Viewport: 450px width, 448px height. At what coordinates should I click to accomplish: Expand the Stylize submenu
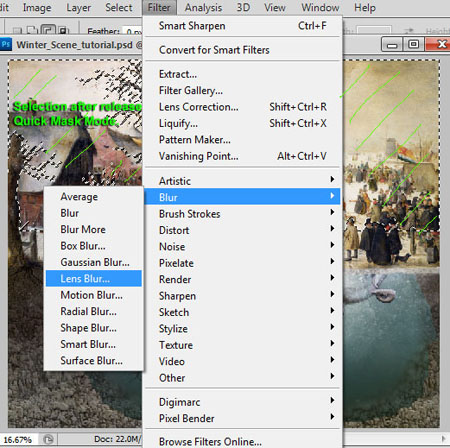242,328
